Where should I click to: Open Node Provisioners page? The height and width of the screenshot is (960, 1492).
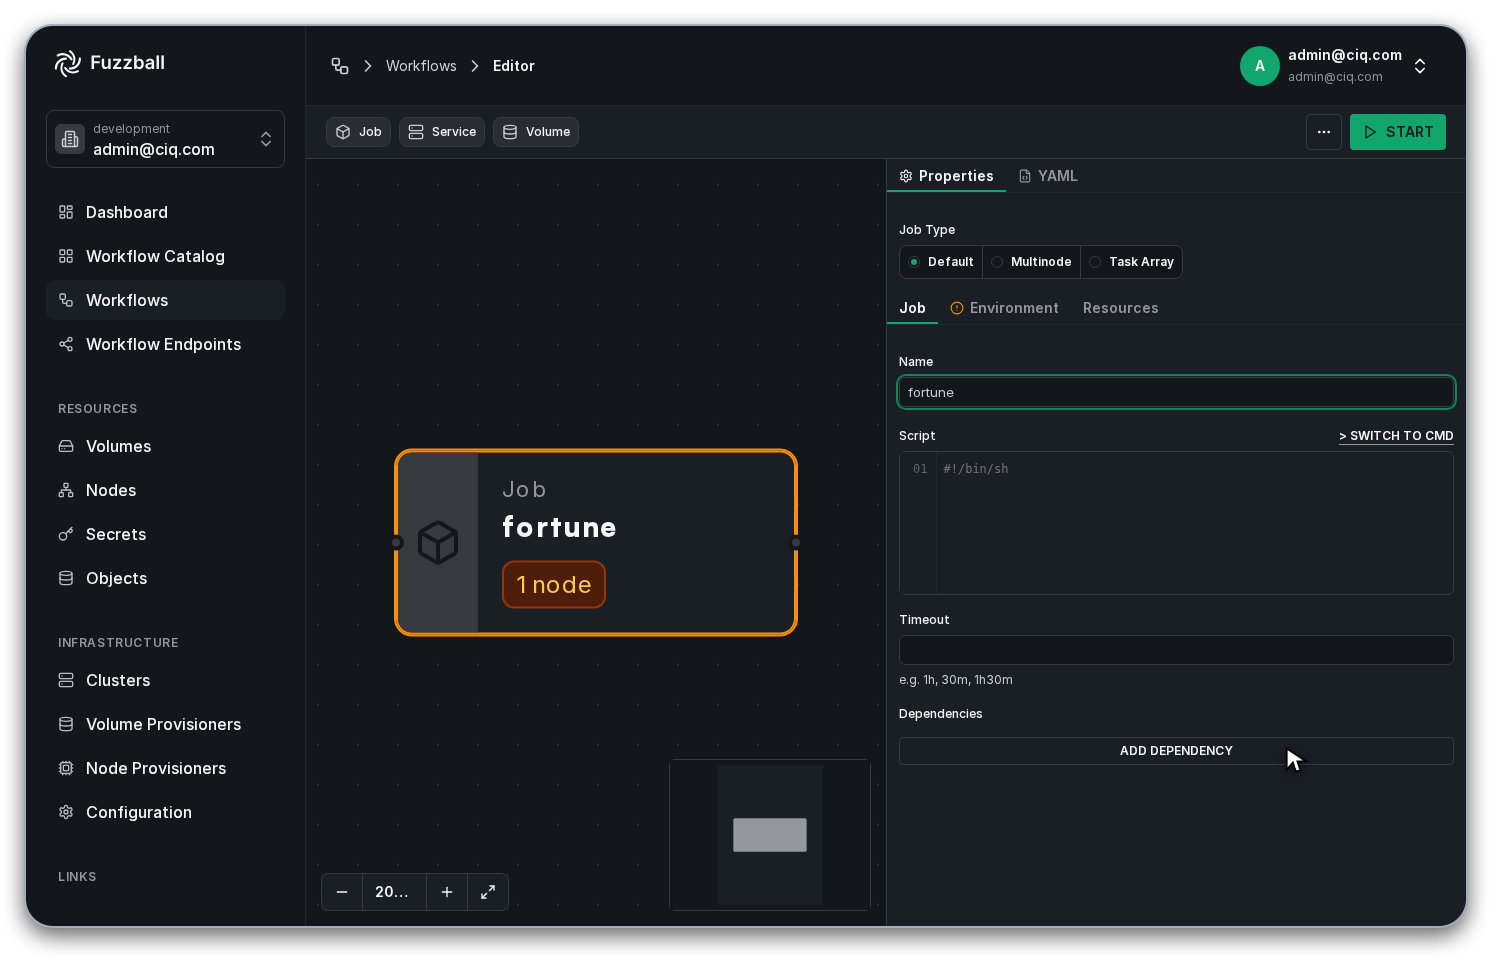[165, 768]
